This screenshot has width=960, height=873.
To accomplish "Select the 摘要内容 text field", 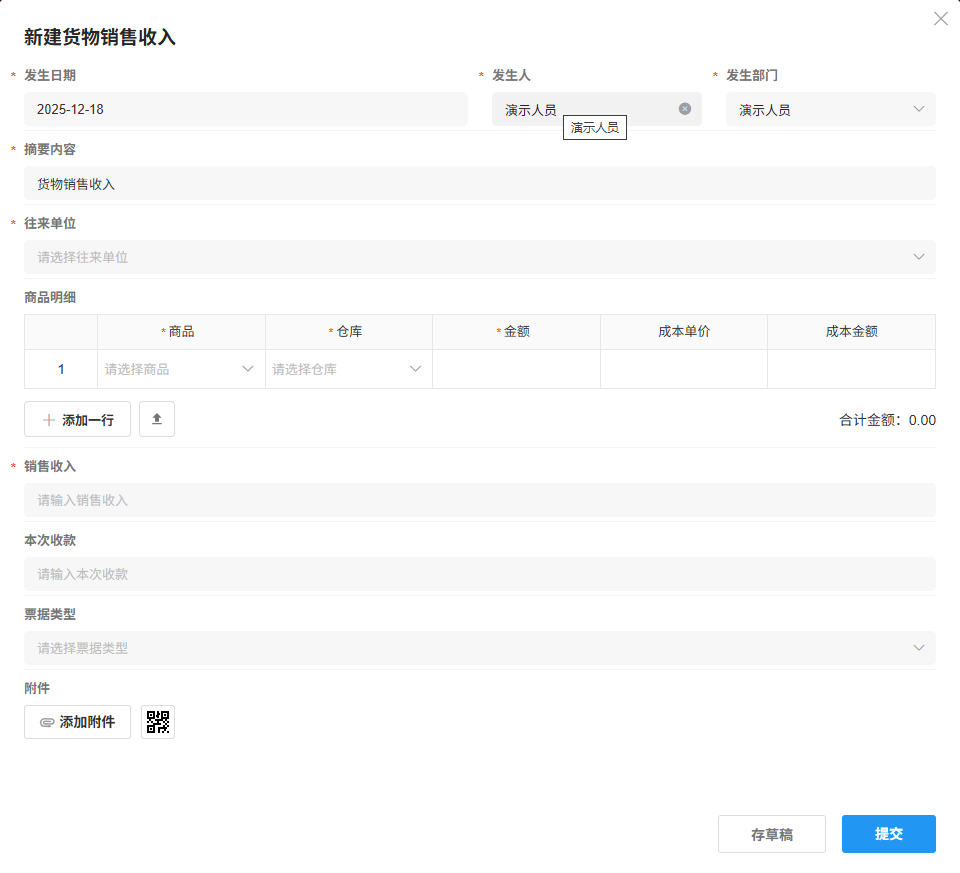I will (480, 183).
